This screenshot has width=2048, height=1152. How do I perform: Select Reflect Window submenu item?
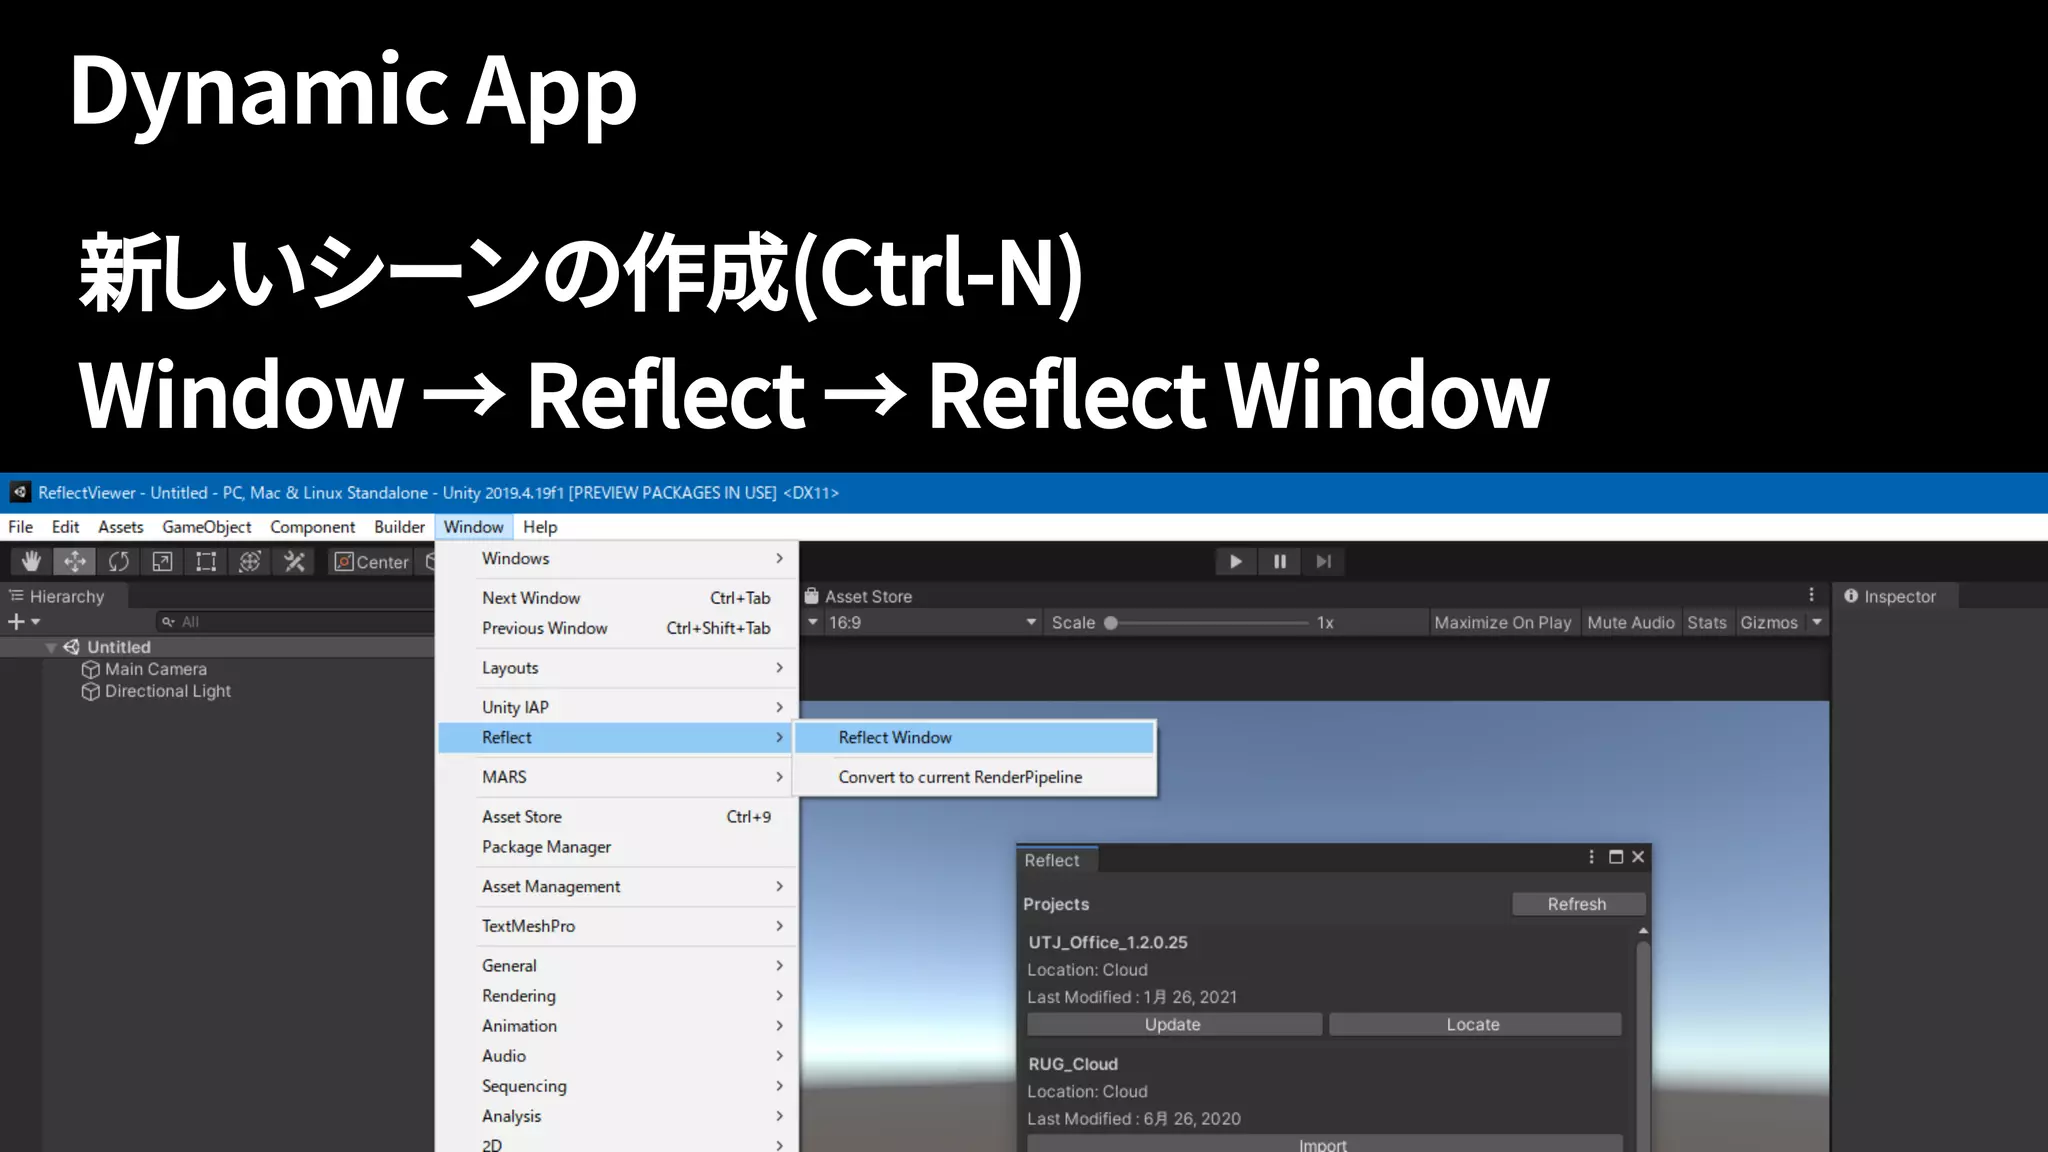pyautogui.click(x=975, y=737)
